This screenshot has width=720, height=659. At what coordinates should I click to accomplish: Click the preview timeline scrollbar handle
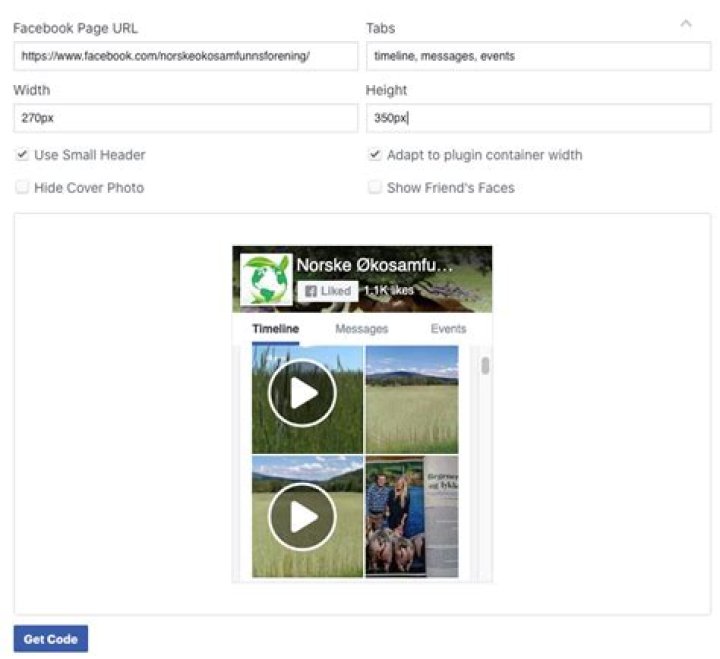pos(485,366)
